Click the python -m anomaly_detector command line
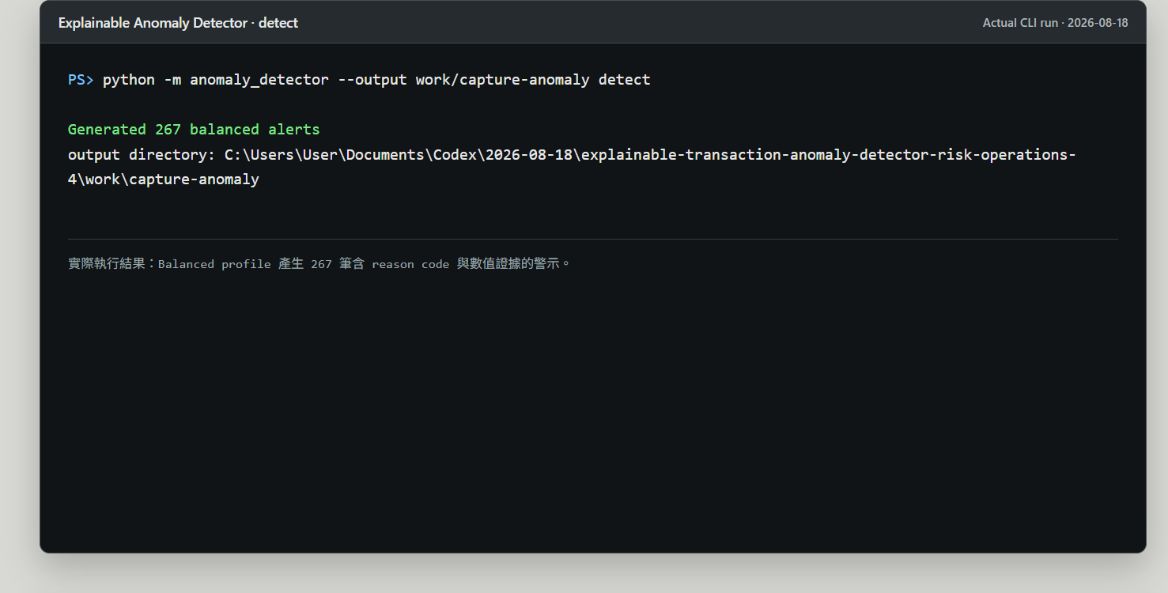1168x593 pixels. (376, 80)
